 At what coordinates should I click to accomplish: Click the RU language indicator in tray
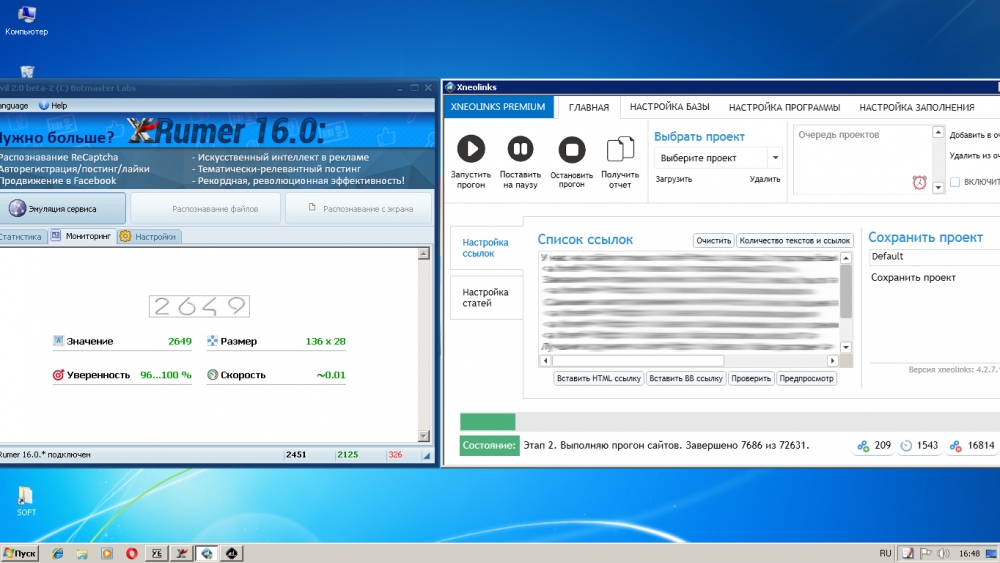tap(885, 553)
